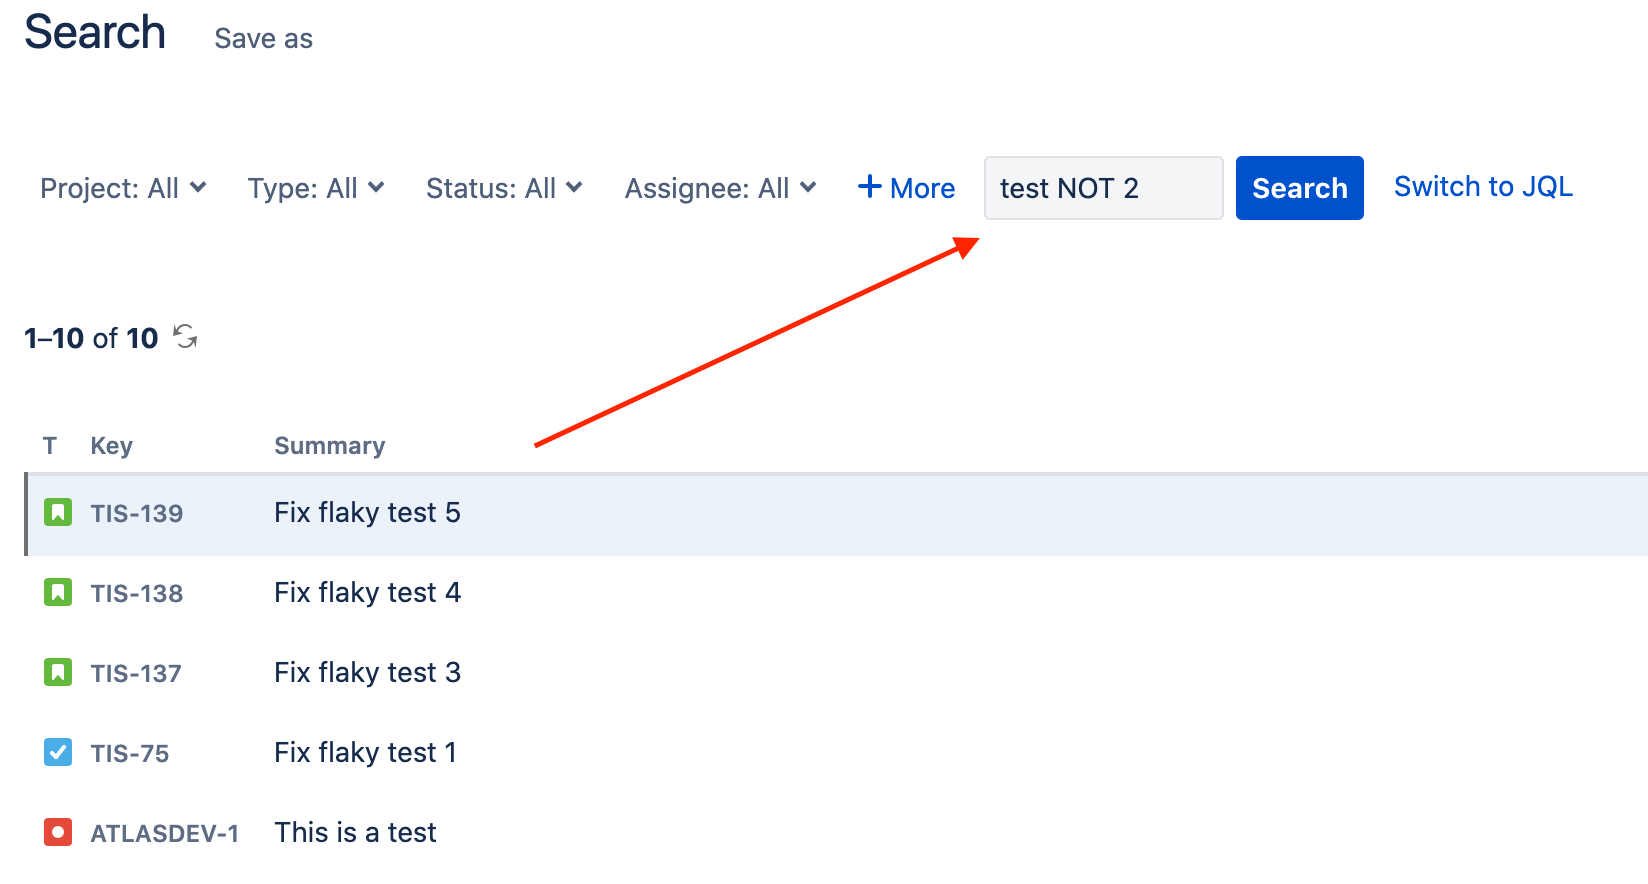Image resolution: width=1648 pixels, height=884 pixels.
Task: Click the story icon for TIS-139
Action: point(58,513)
